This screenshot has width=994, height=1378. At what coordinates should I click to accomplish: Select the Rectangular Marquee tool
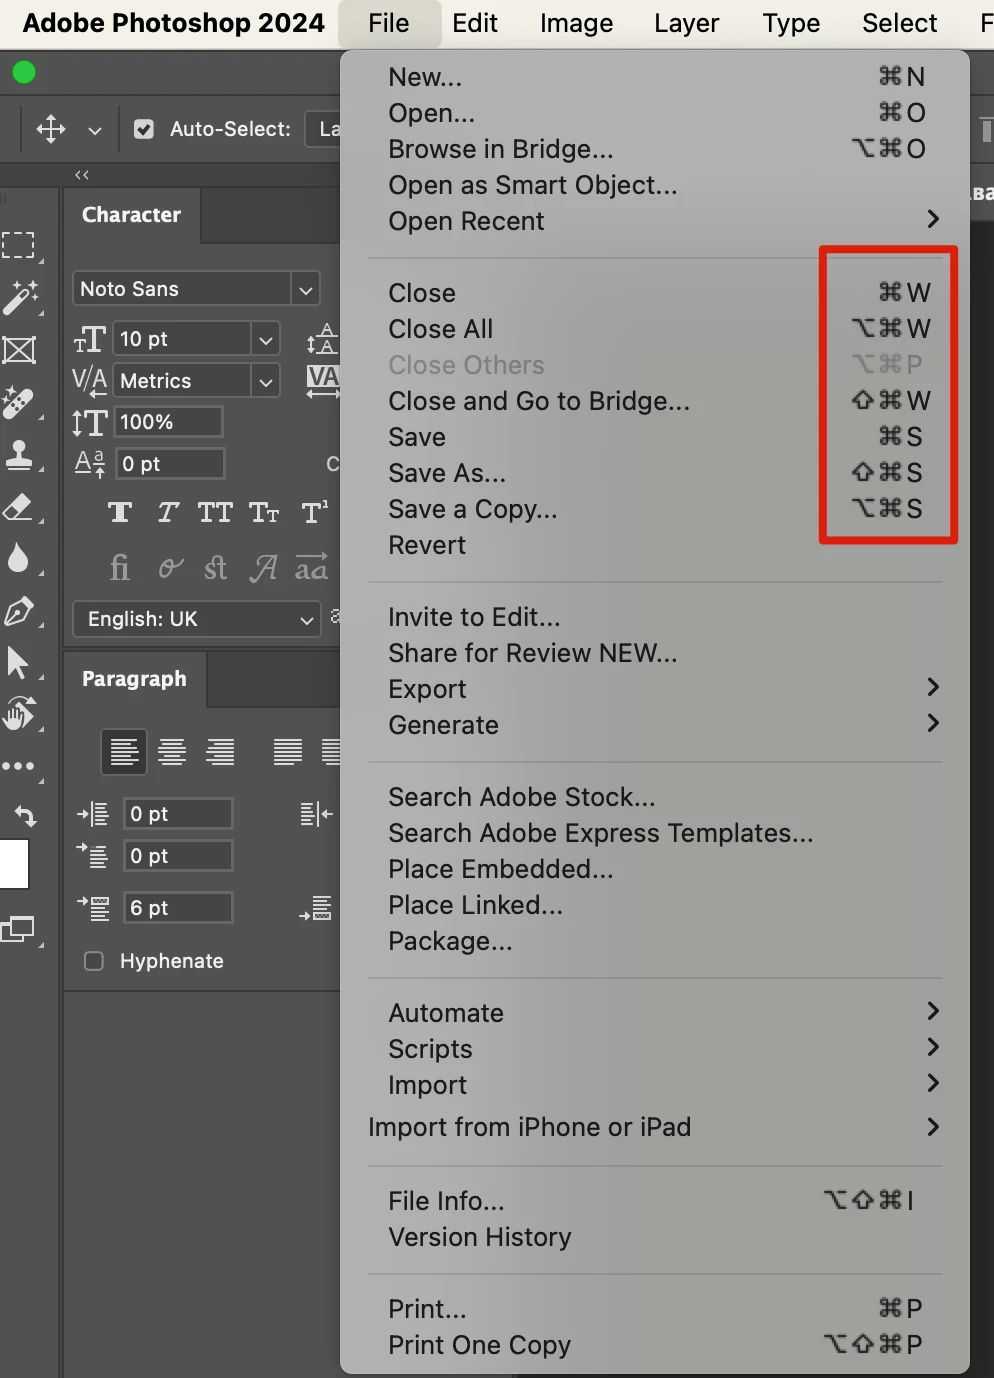18,245
